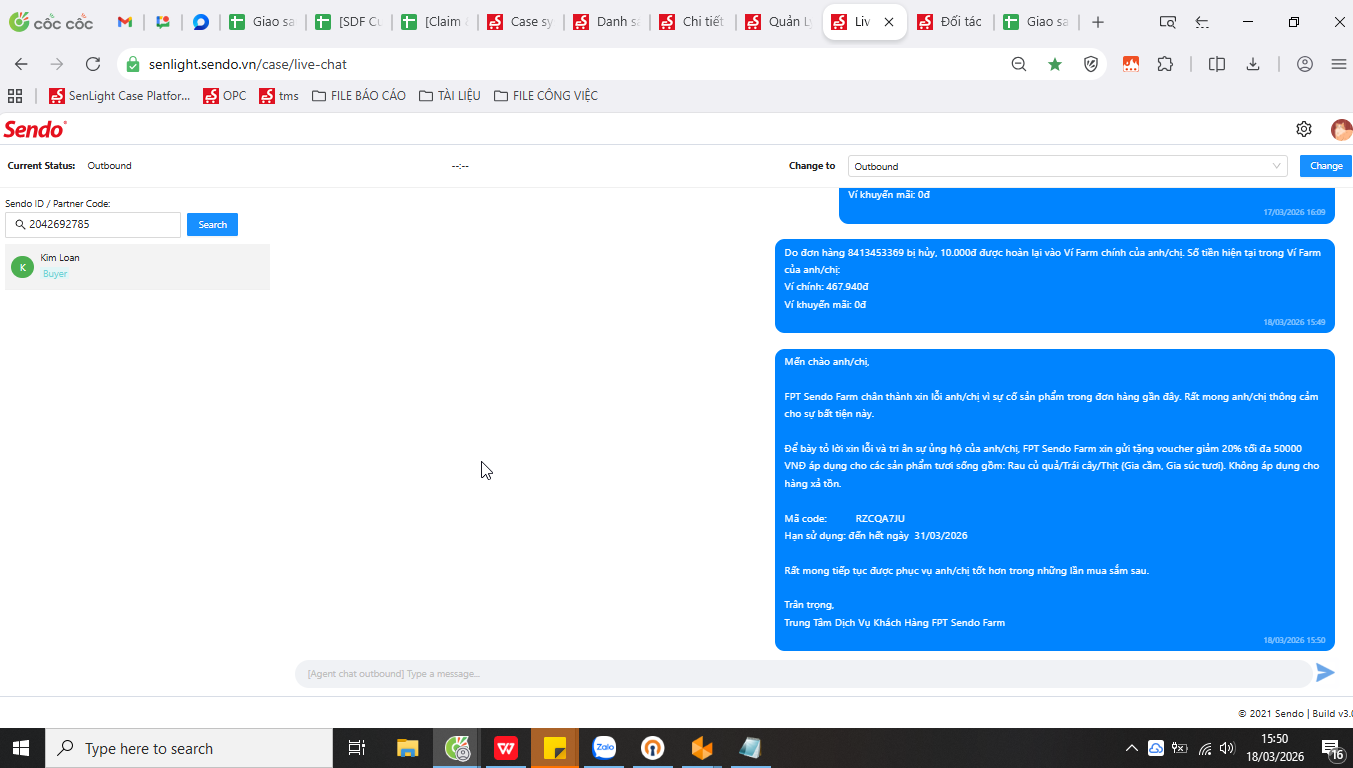
Task: Click the Change button
Action: click(x=1326, y=166)
